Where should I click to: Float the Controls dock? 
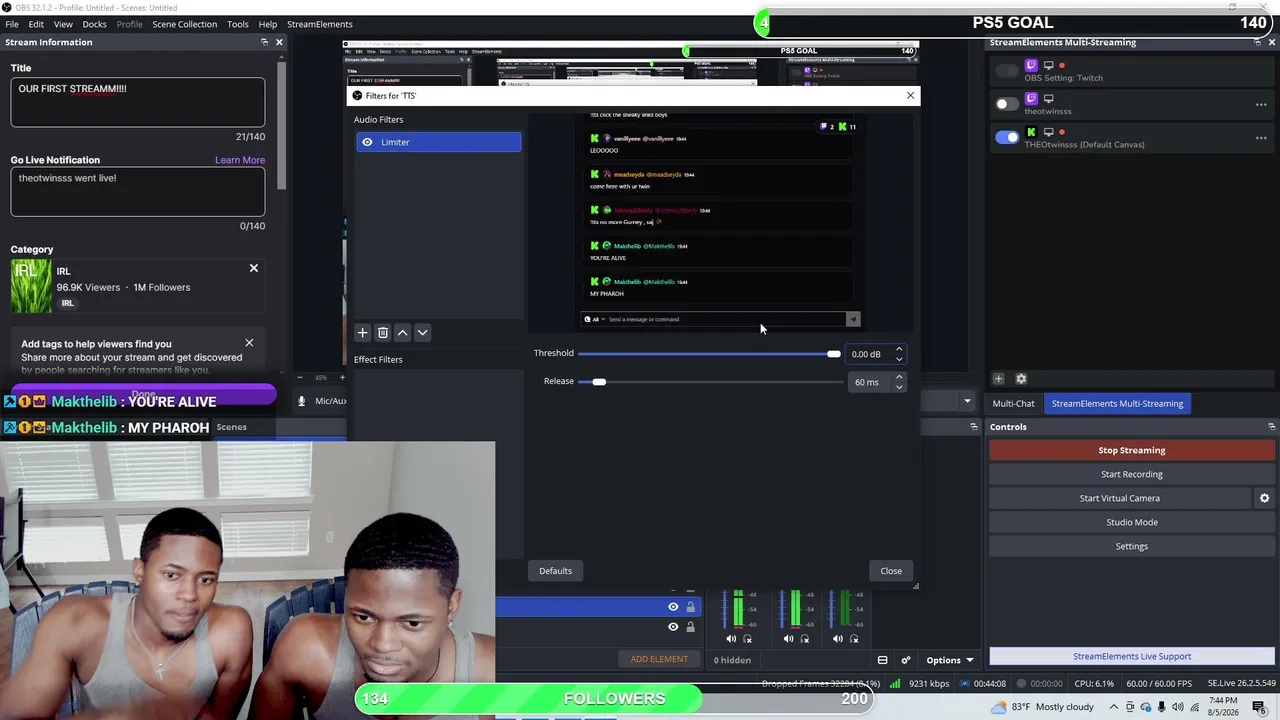(x=1271, y=427)
